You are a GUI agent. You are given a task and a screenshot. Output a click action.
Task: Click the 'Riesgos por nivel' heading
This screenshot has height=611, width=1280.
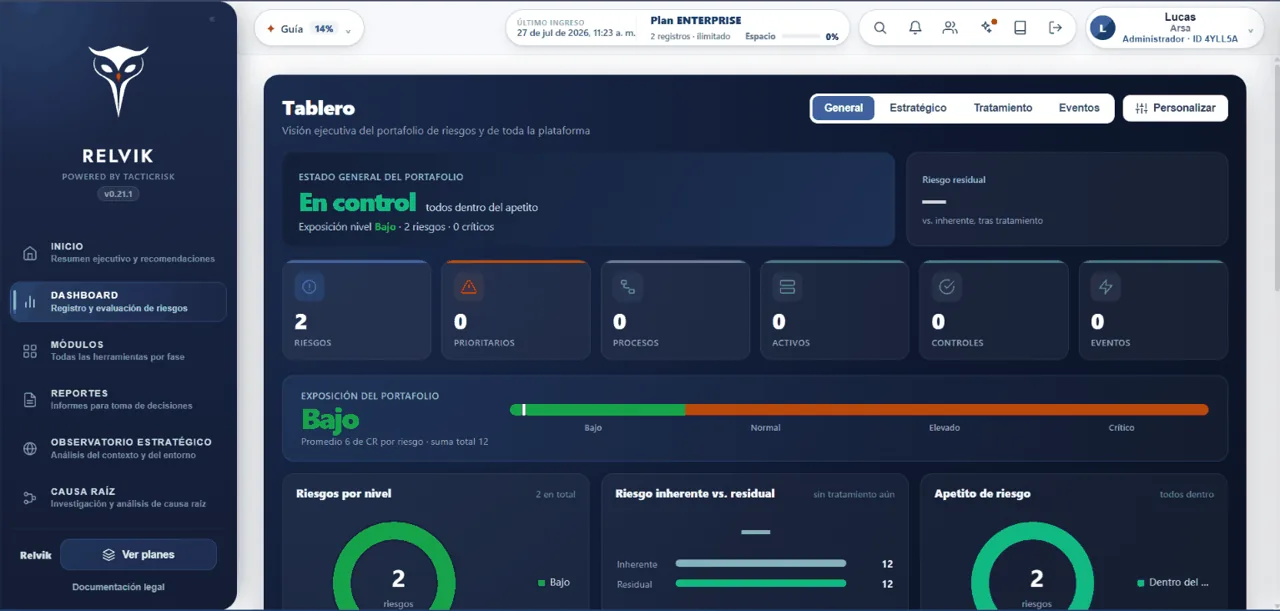344,493
